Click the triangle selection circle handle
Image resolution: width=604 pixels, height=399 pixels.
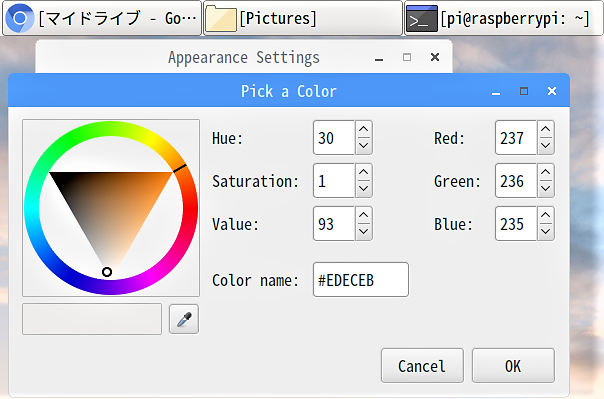pos(107,272)
